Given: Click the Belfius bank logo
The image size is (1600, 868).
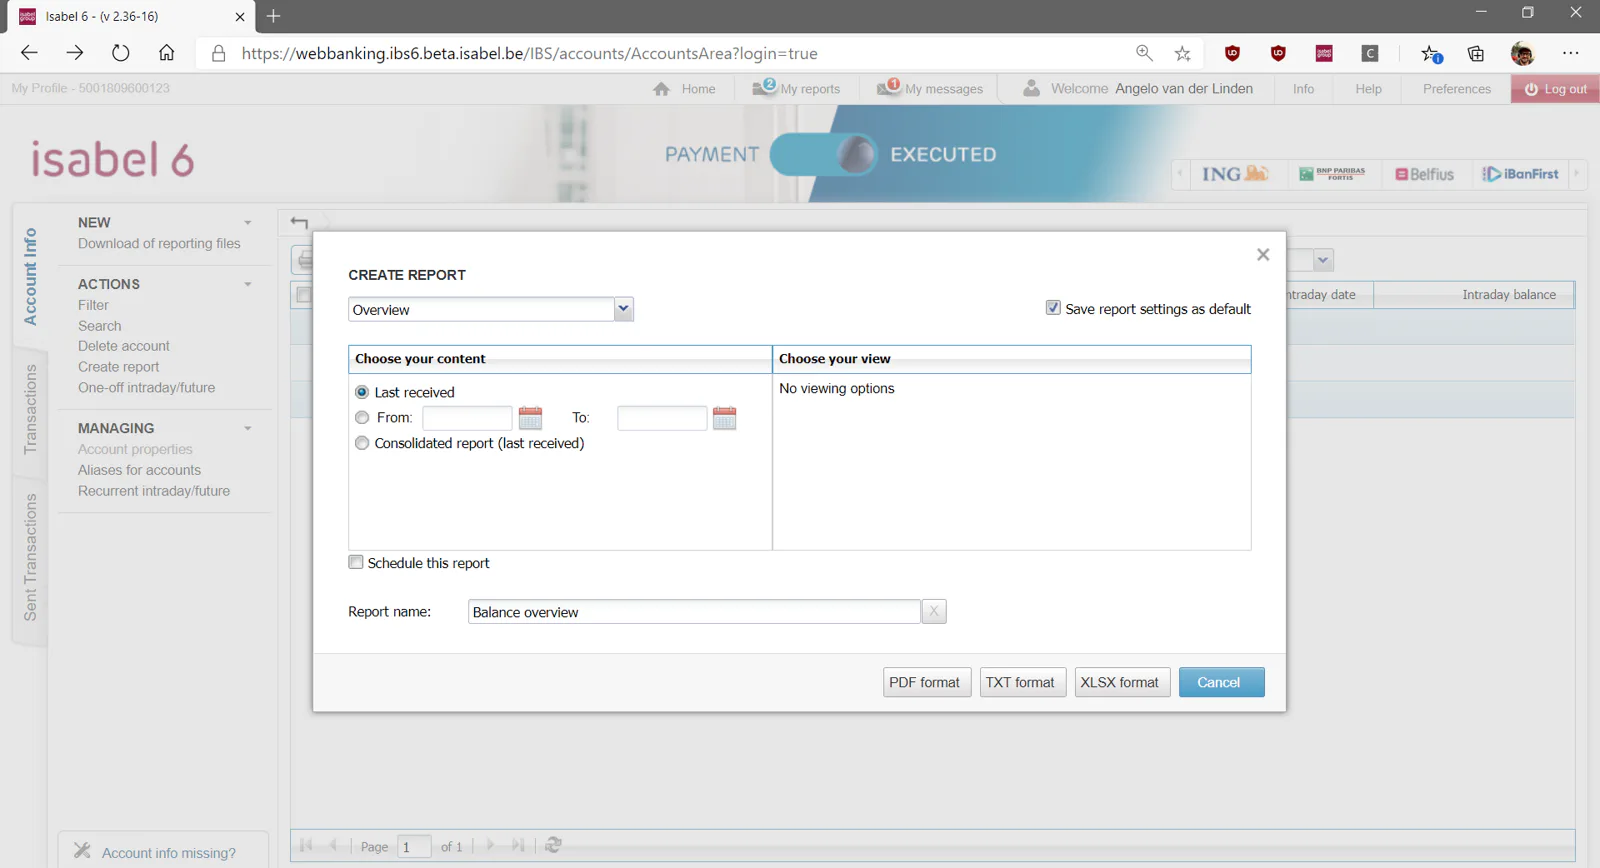Looking at the screenshot, I should coord(1425,174).
